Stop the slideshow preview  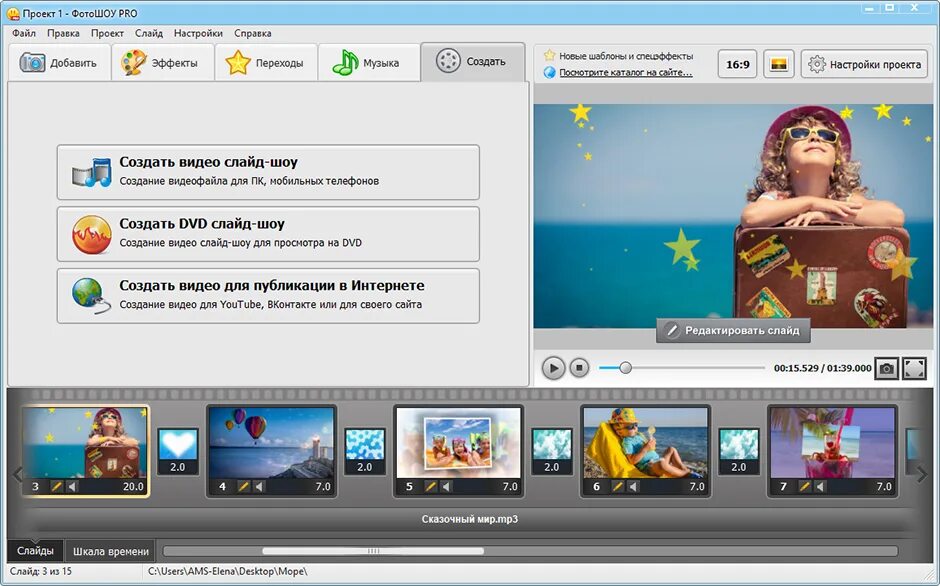click(x=579, y=368)
